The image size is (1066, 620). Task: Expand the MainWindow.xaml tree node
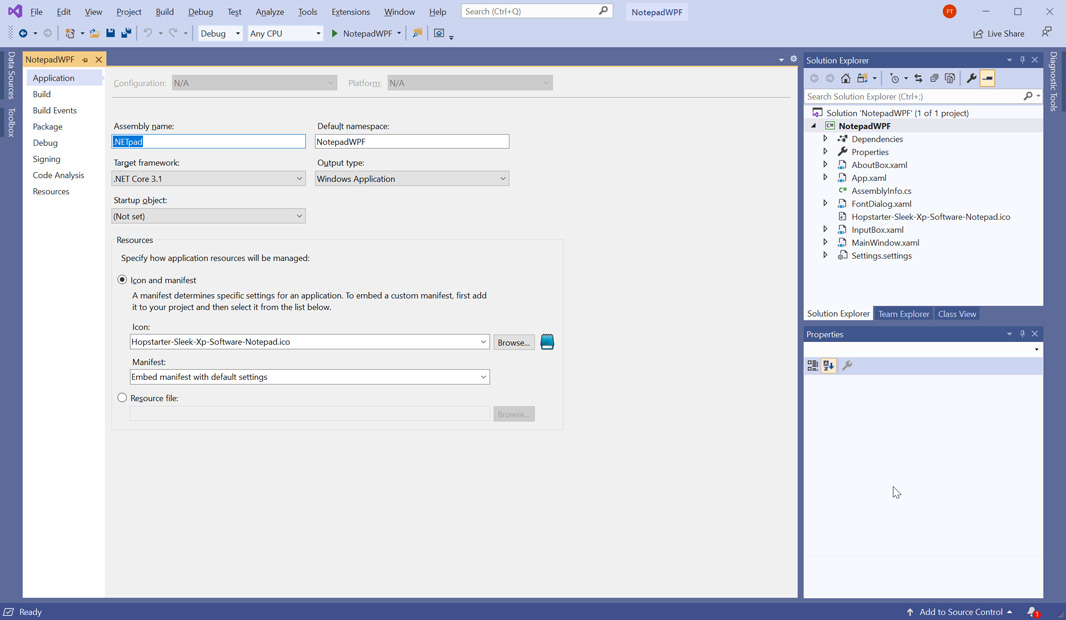pyautogui.click(x=826, y=242)
